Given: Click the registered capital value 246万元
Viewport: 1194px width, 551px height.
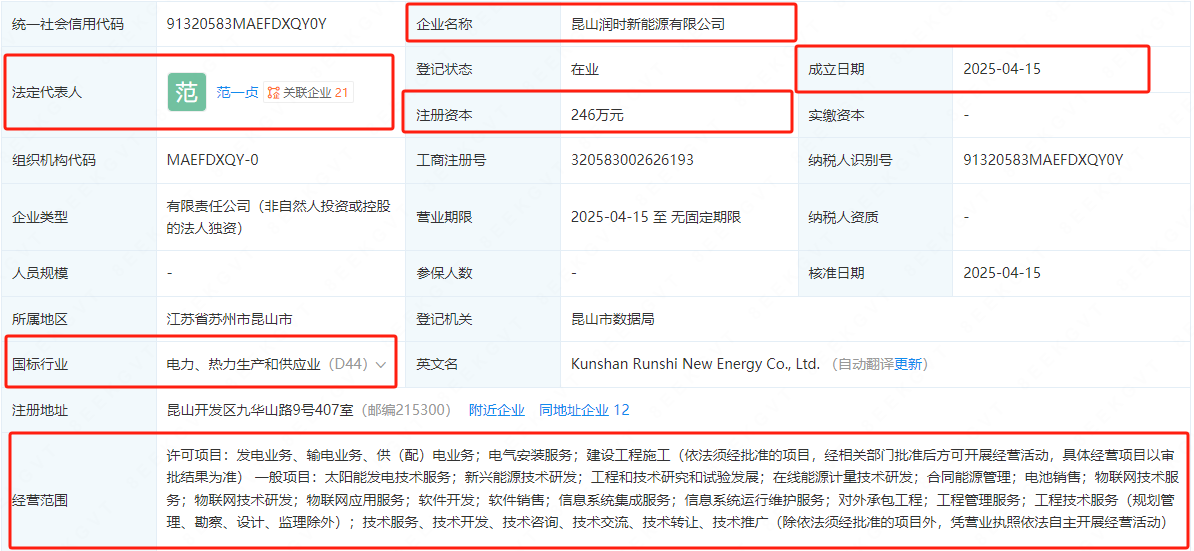Looking at the screenshot, I should click(x=597, y=115).
